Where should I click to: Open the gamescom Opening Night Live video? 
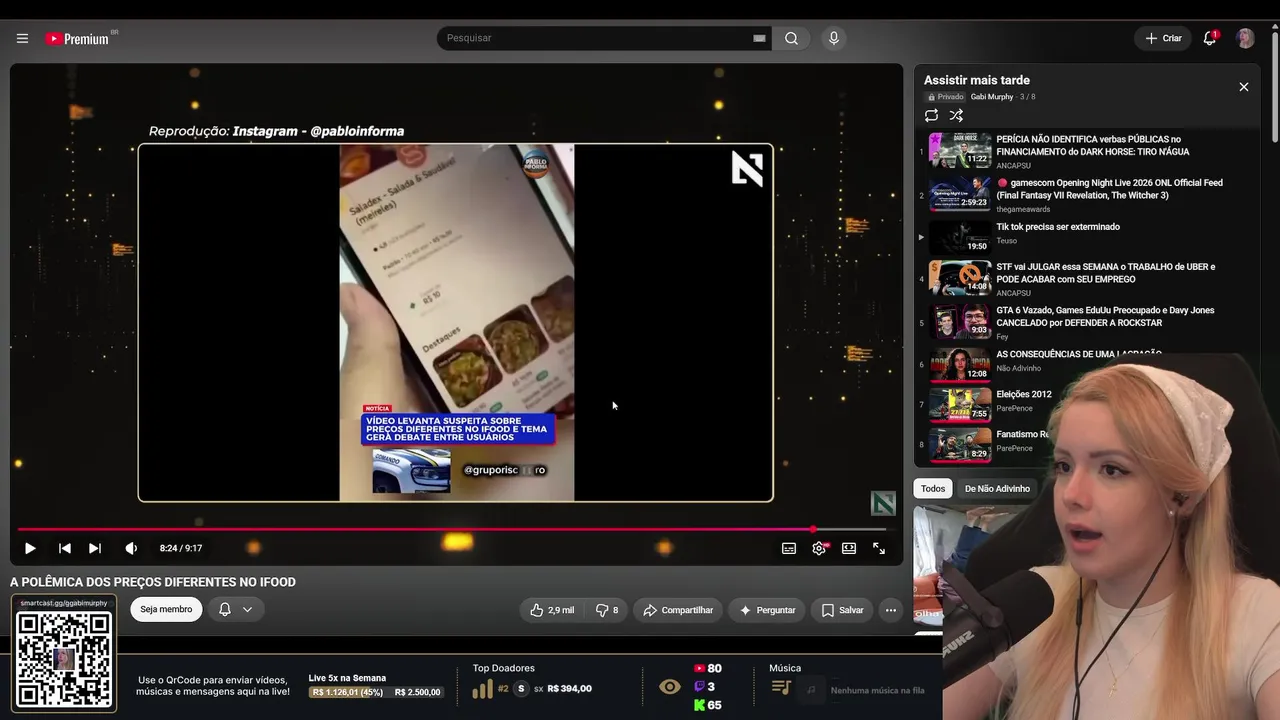pyautogui.click(x=1110, y=189)
